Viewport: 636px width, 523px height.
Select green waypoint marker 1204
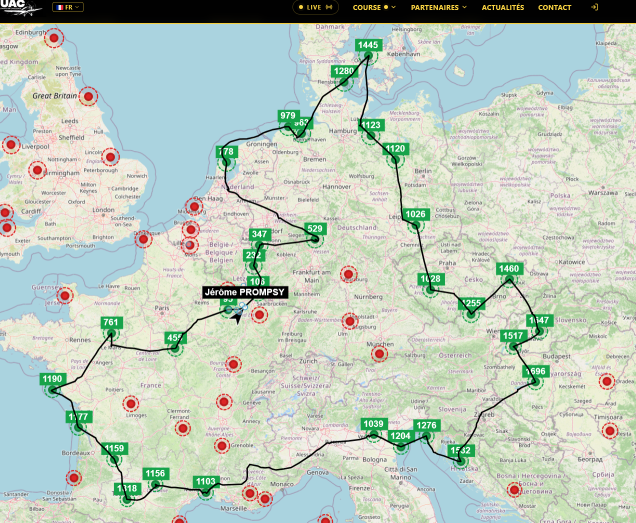(401, 436)
